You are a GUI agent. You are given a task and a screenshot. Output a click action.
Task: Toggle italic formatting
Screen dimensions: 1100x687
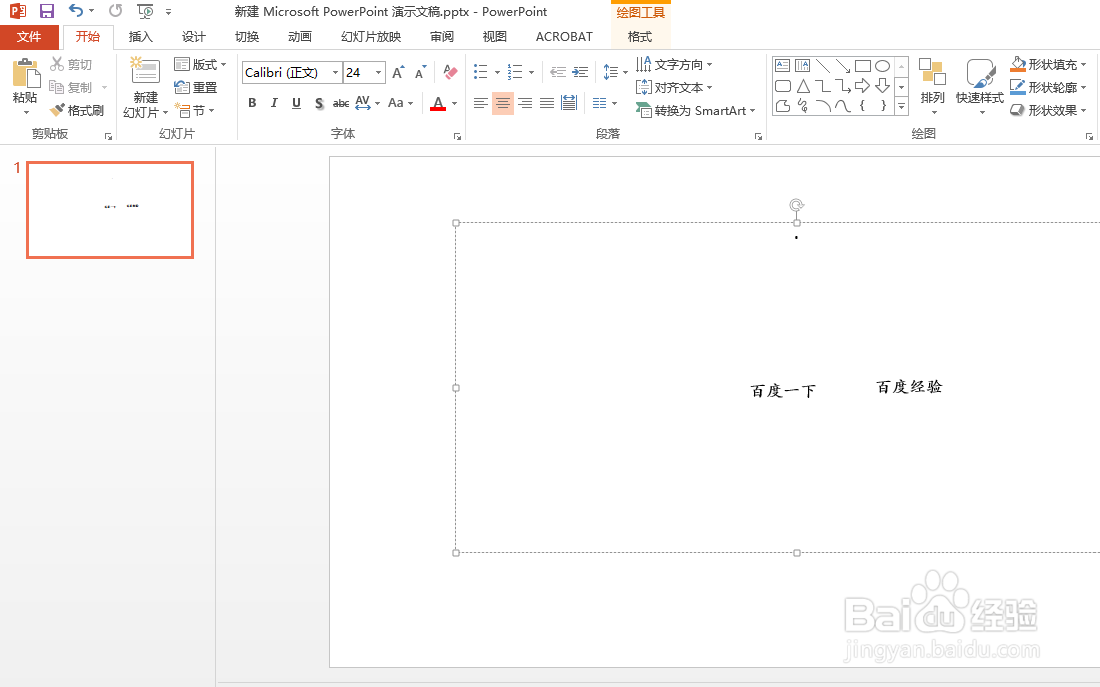click(x=274, y=103)
